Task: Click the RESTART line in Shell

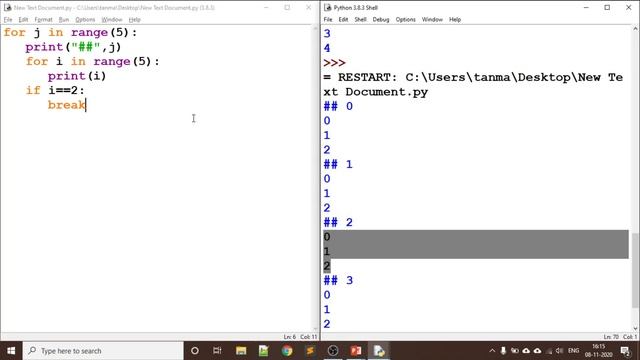Action: [473, 84]
